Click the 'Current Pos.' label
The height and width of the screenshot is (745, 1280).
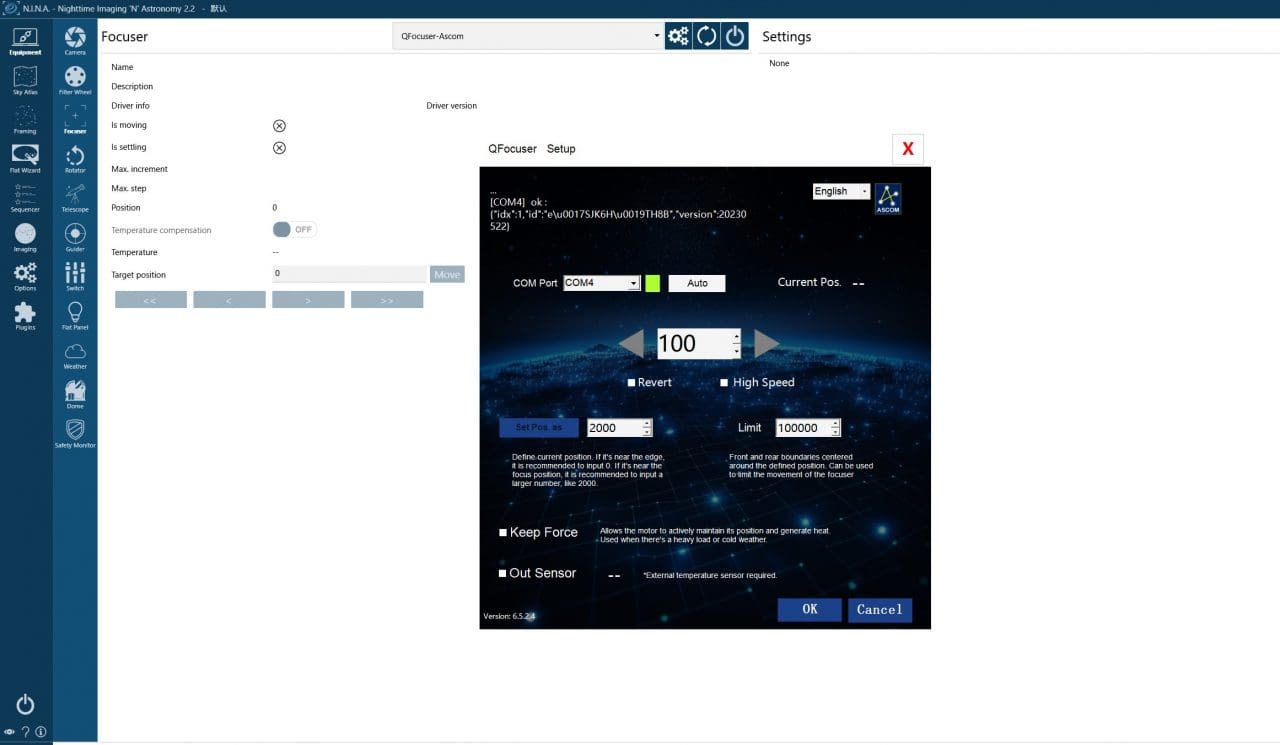[x=810, y=283]
